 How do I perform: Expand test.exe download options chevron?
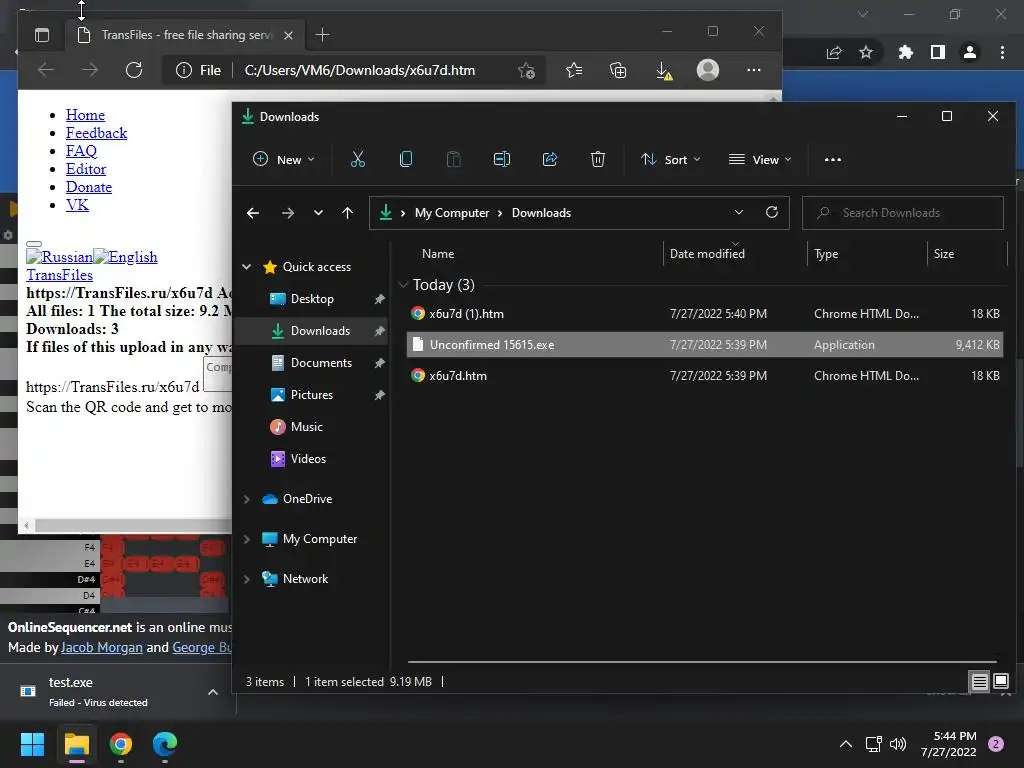pos(213,692)
